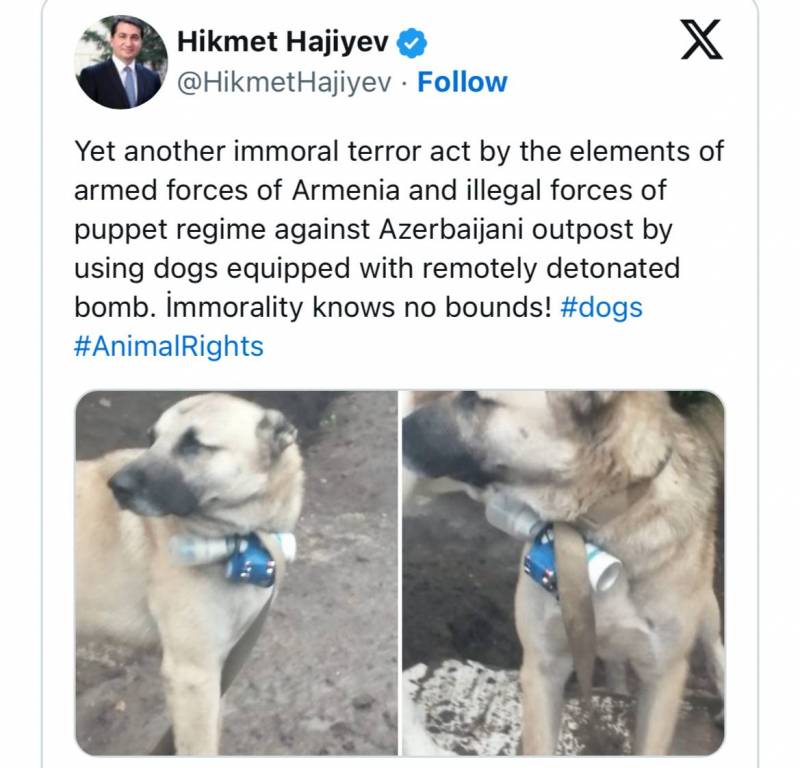Open the X logo link
The image size is (800, 768).
point(702,40)
